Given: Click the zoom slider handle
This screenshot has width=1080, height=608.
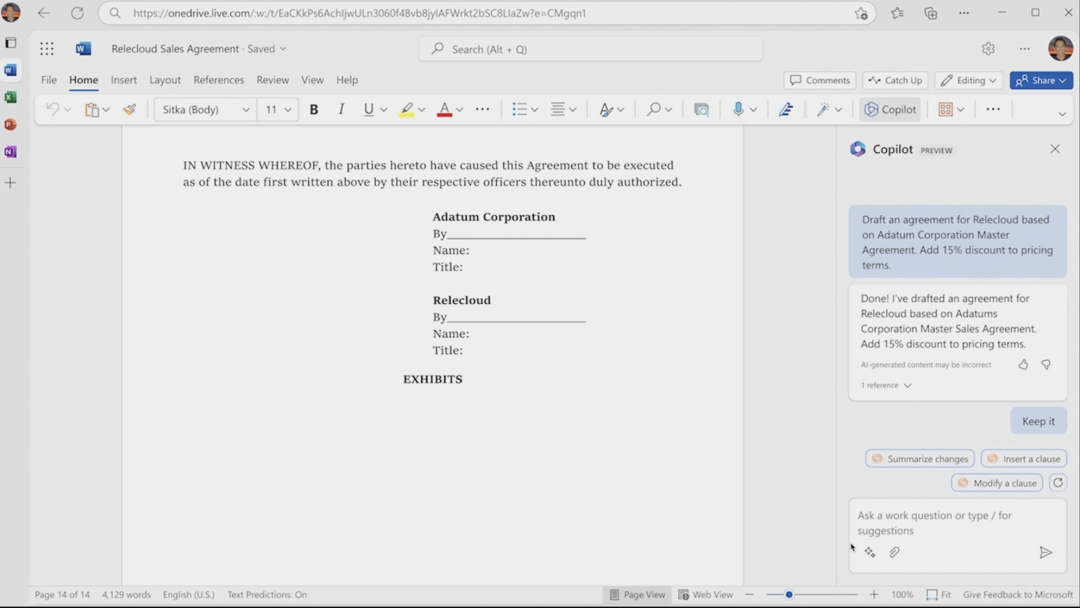Looking at the screenshot, I should pos(789,595).
